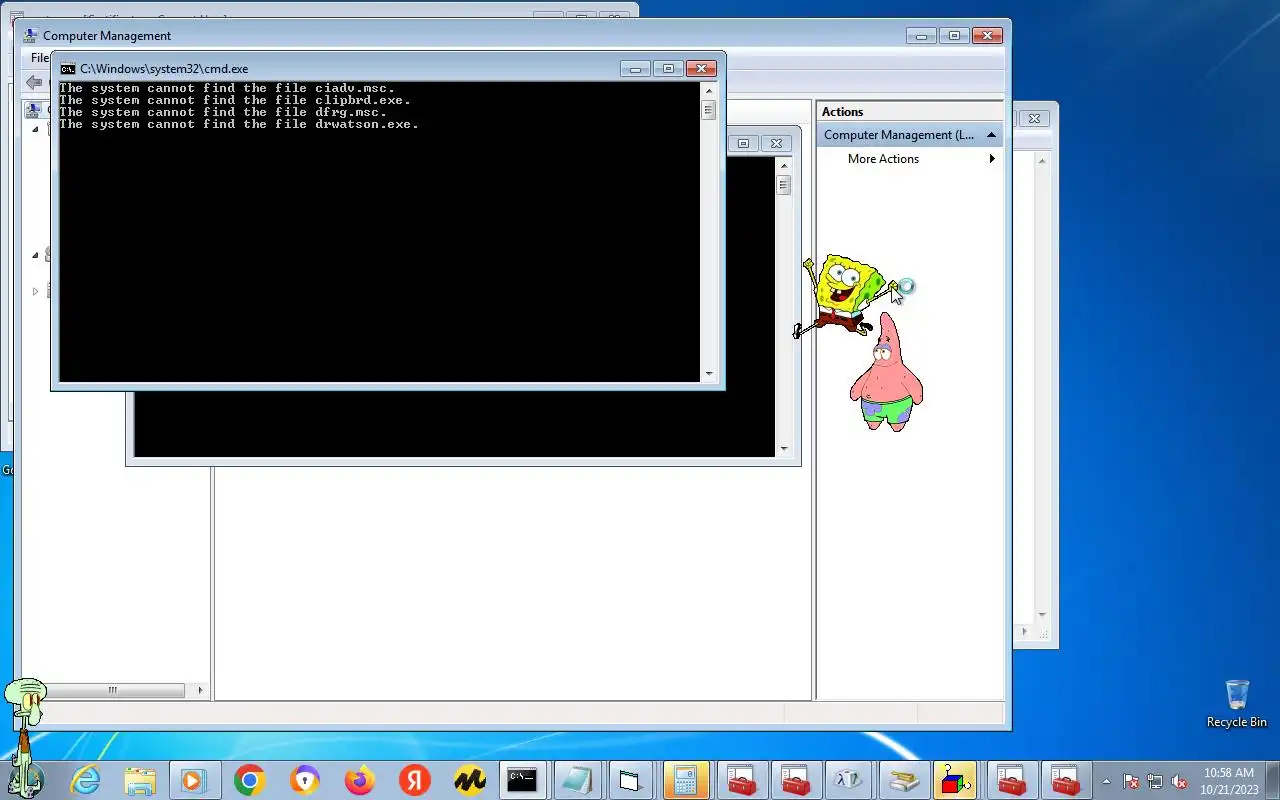Viewport: 1280px width, 800px height.
Task: Maximize the Computer Management window
Action: click(954, 35)
